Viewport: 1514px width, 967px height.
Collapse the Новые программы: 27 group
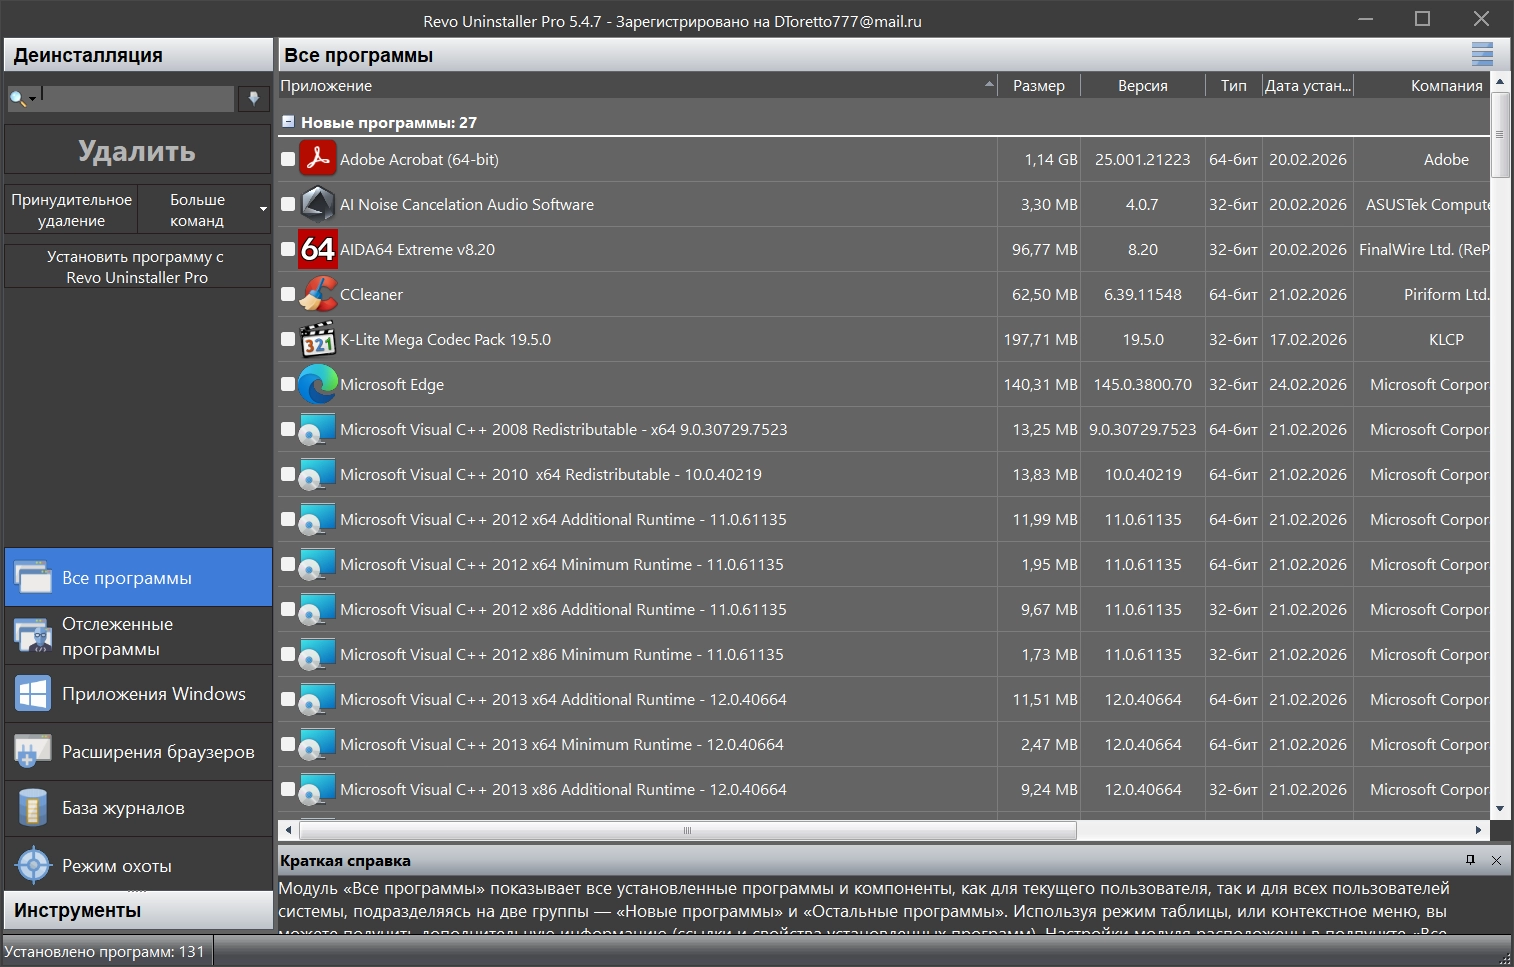pos(288,122)
